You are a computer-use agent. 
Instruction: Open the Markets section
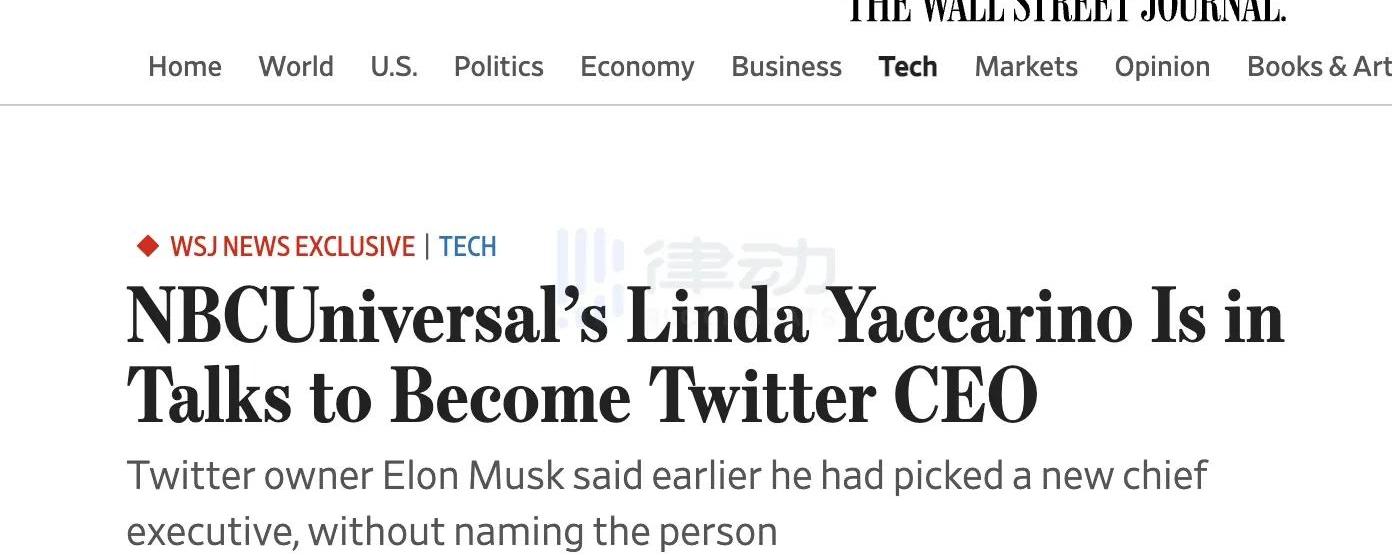[x=1026, y=67]
